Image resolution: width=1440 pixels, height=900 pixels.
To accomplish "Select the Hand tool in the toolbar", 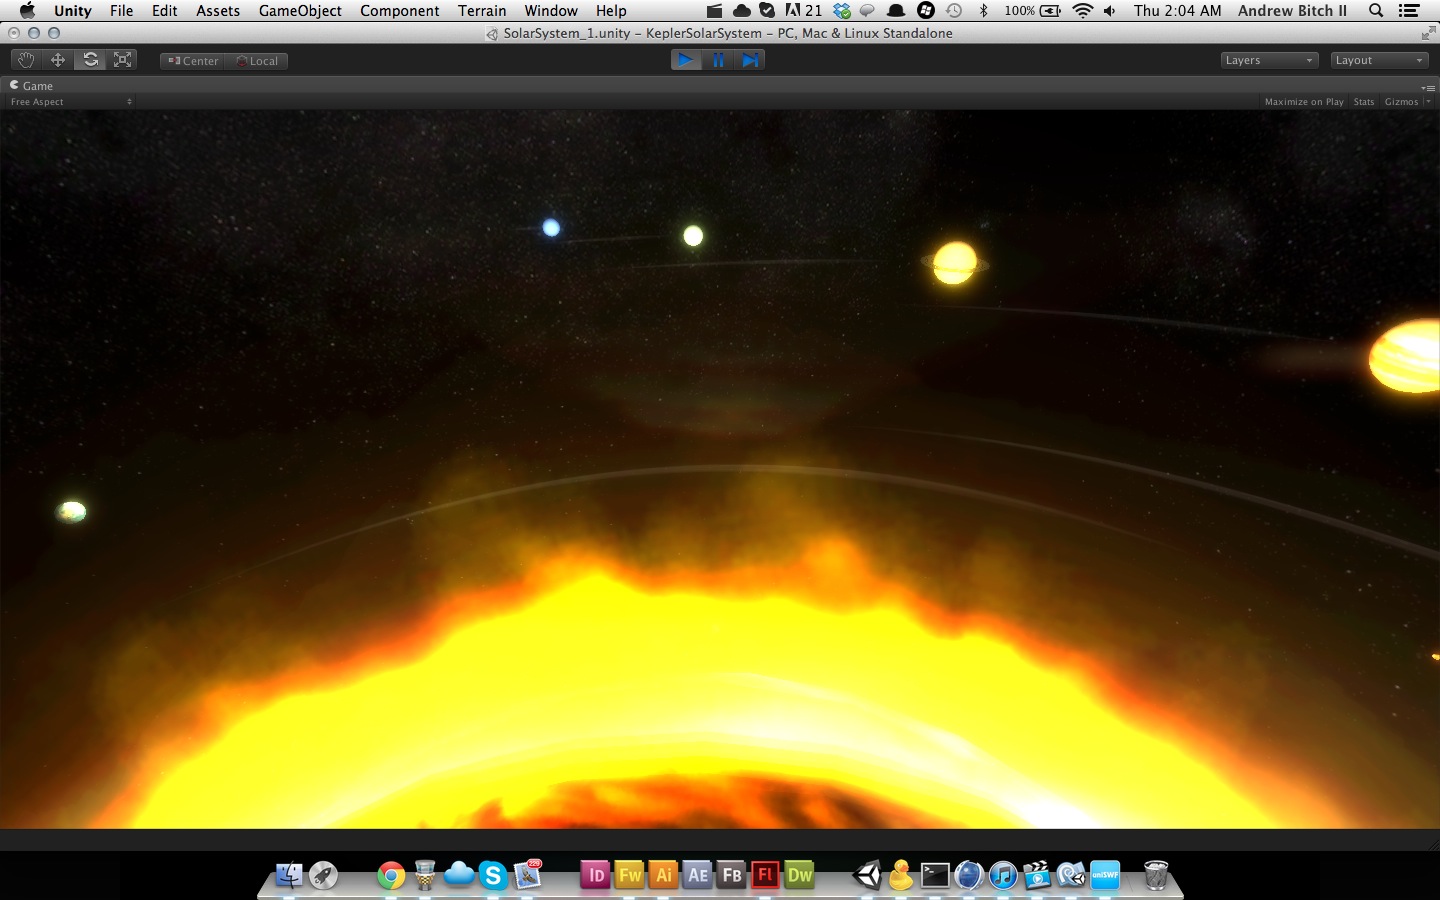I will (26, 60).
